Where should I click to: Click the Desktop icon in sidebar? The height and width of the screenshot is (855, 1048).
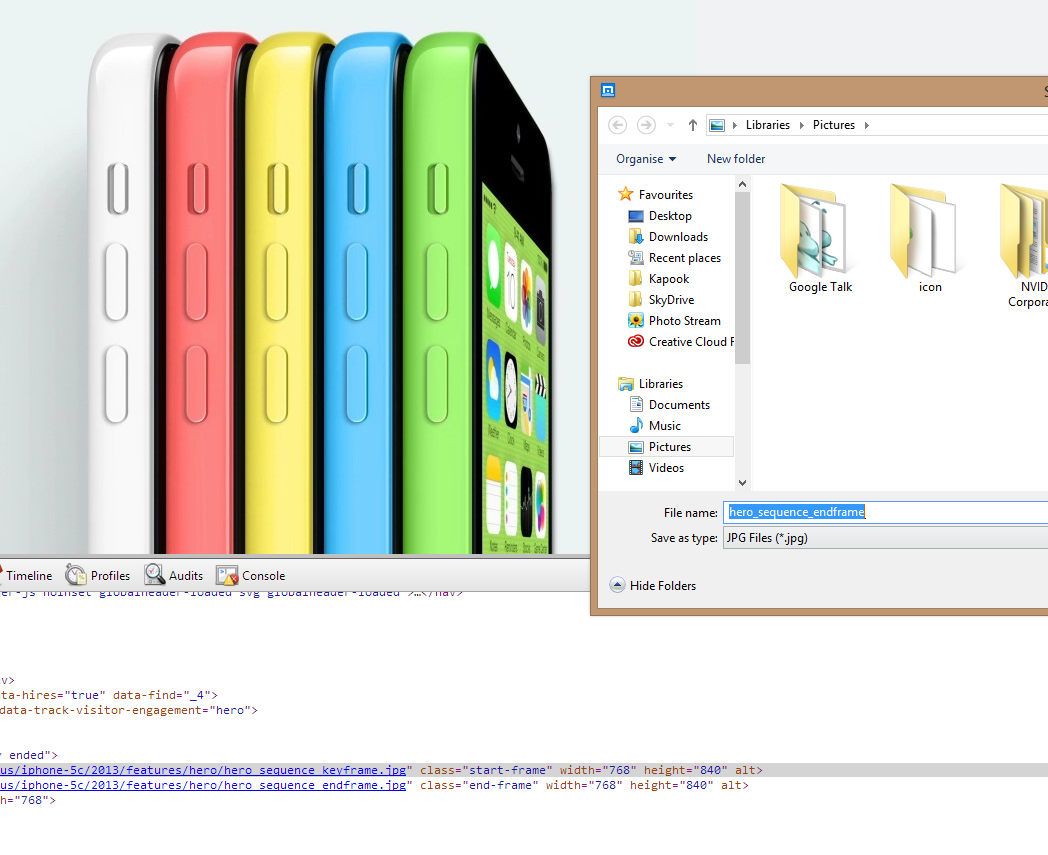tap(636, 216)
